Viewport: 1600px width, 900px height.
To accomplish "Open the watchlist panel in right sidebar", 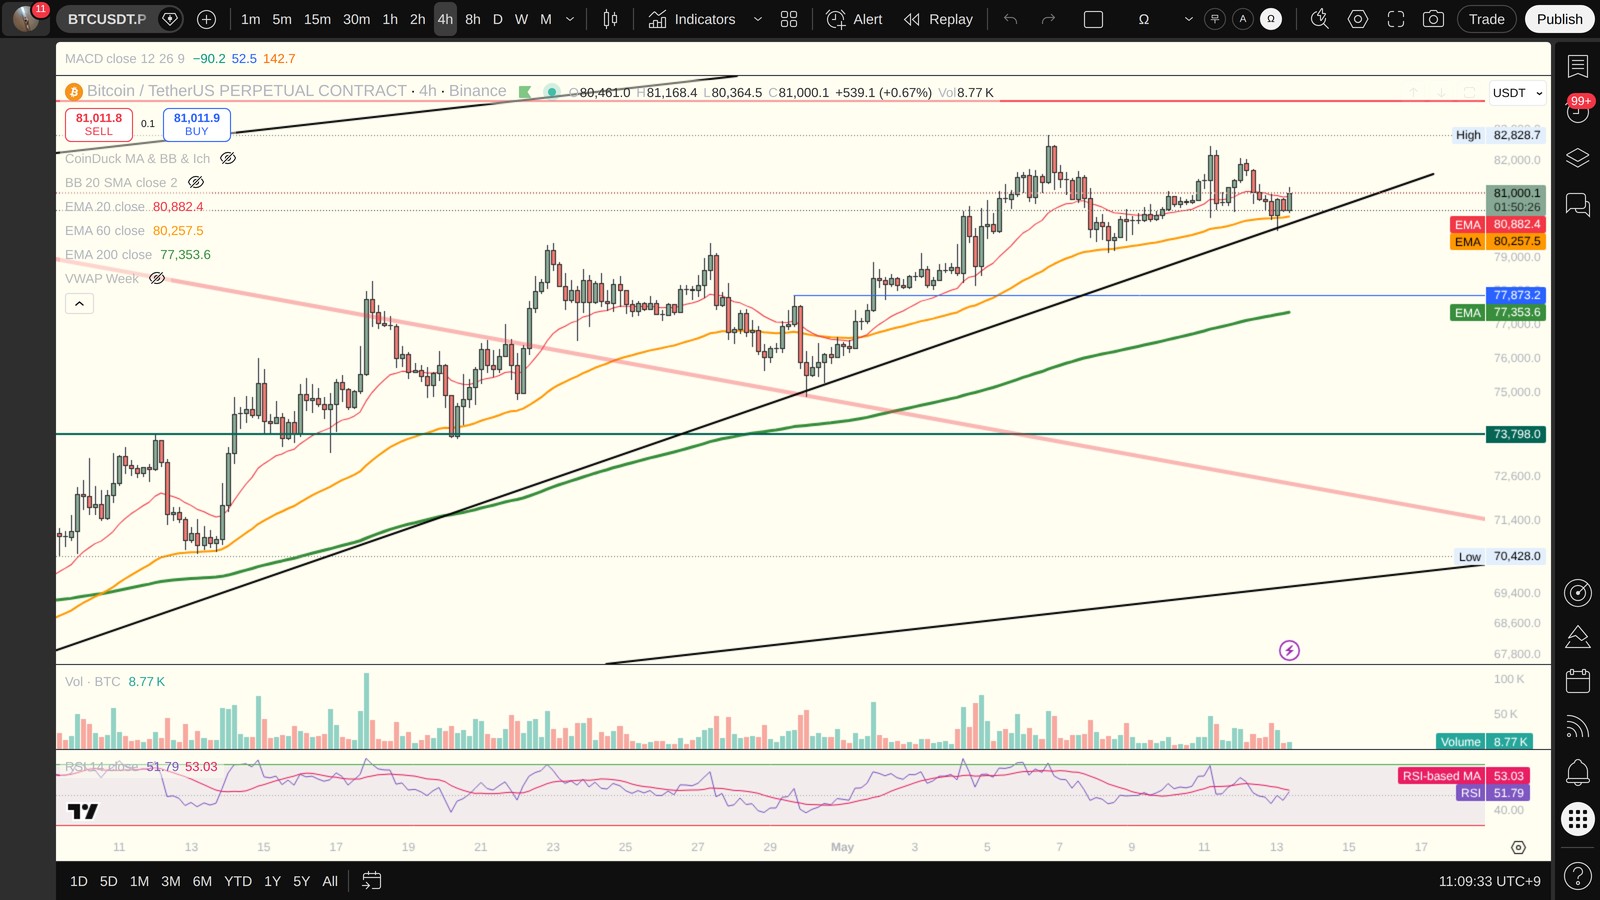I will pos(1578,66).
